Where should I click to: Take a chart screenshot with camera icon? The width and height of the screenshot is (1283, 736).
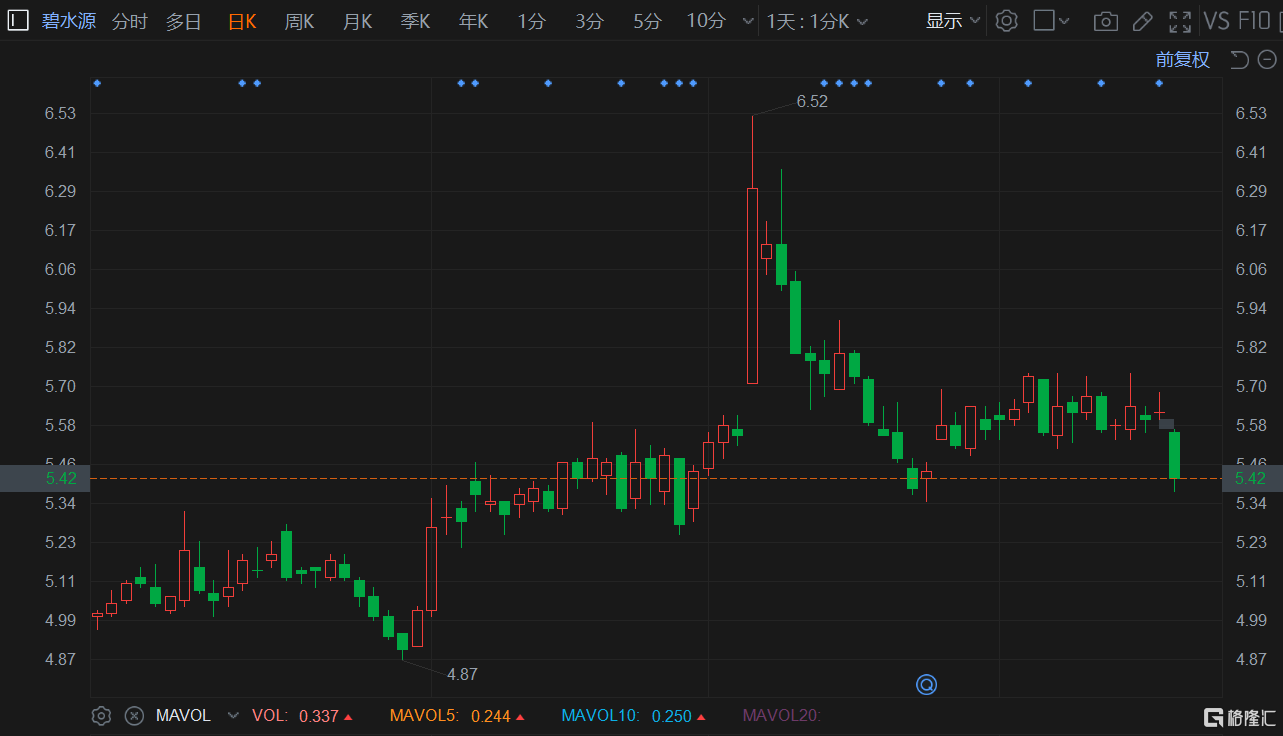(1105, 21)
